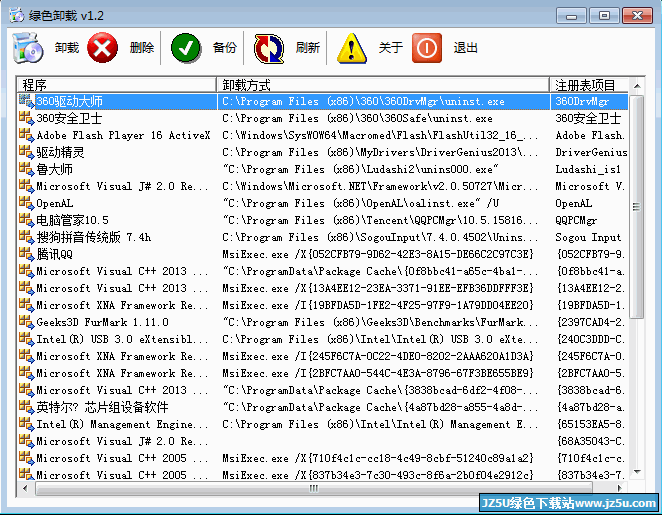This screenshot has width=662, height=515.
Task: Select the OpenAL program entry
Action: coord(55,203)
